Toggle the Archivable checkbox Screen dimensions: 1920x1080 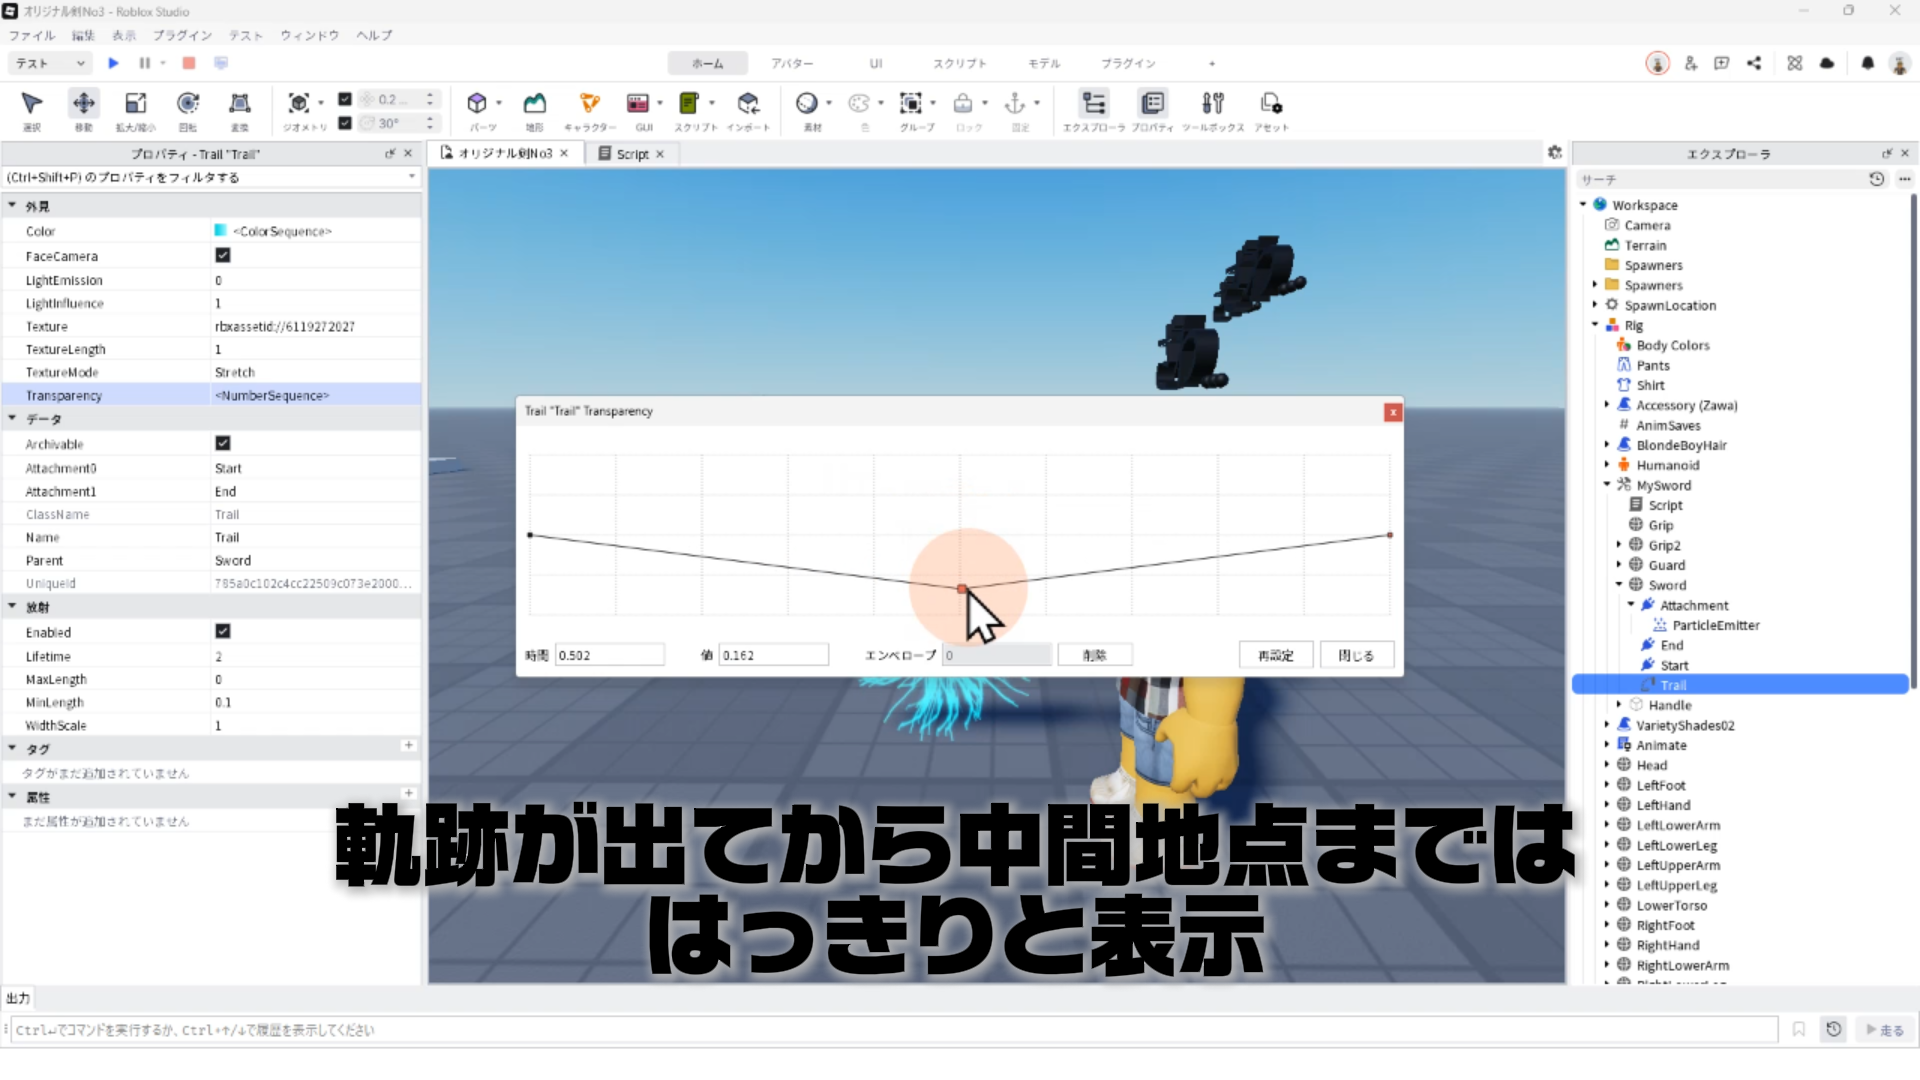(223, 443)
